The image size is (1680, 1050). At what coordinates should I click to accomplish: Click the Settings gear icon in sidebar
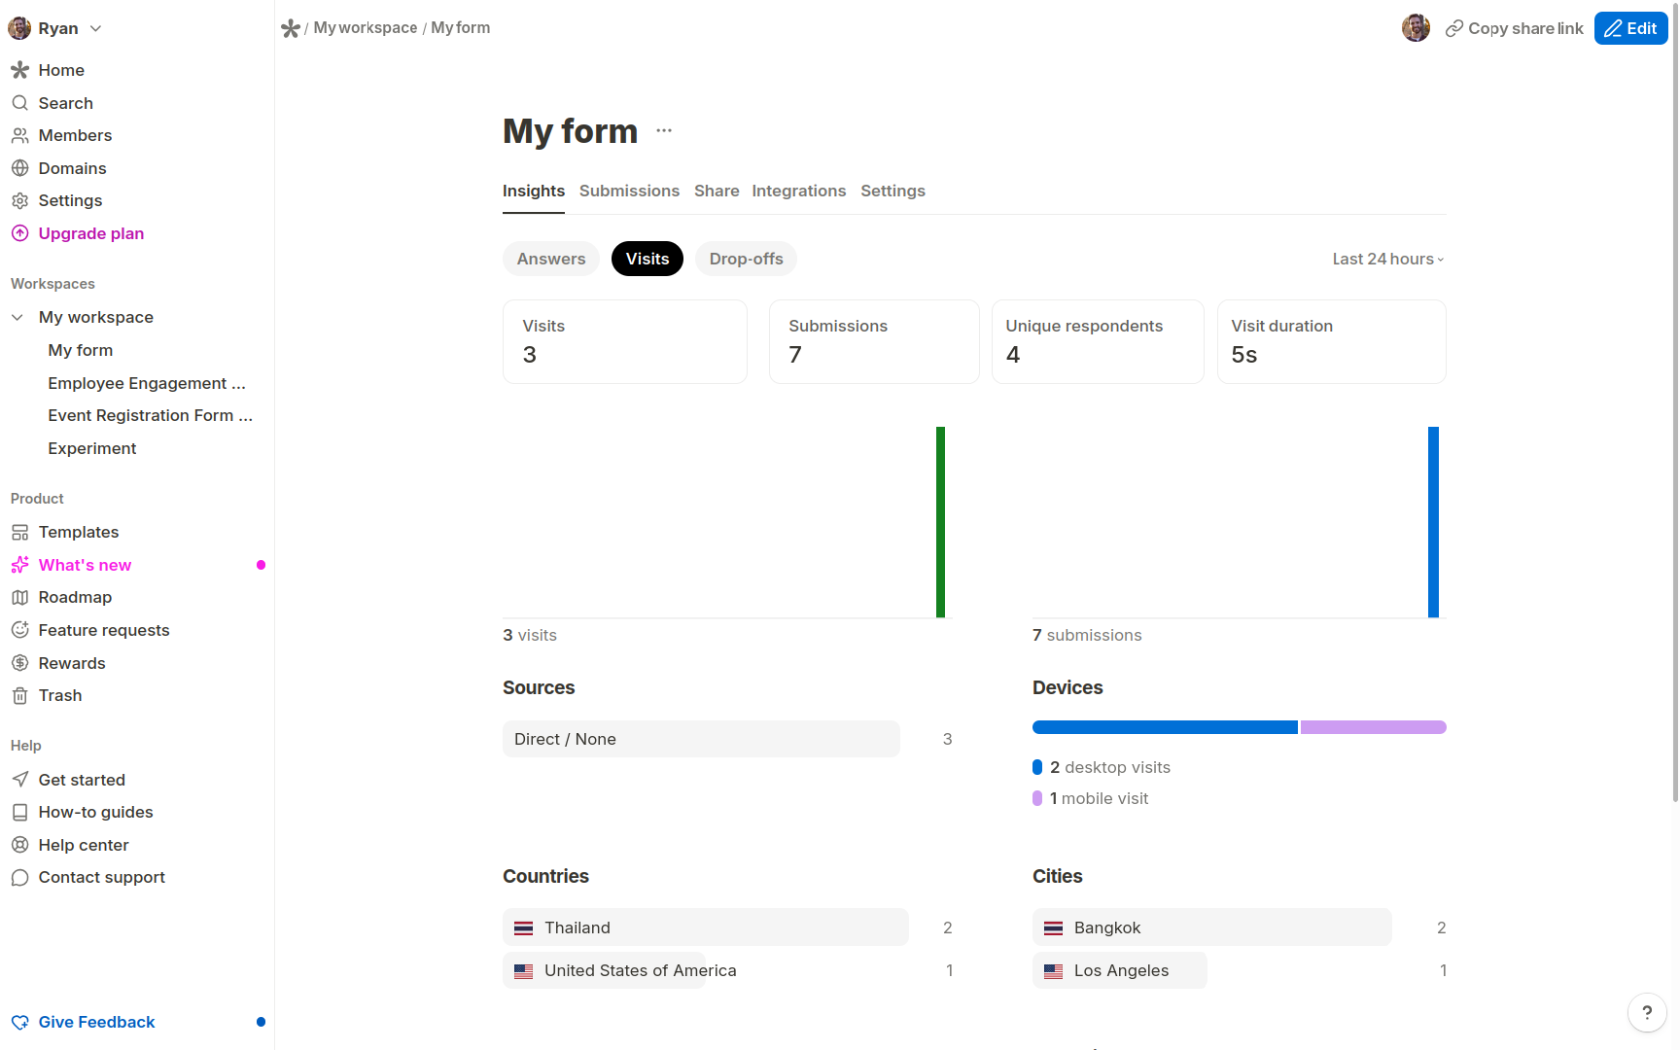pos(20,200)
